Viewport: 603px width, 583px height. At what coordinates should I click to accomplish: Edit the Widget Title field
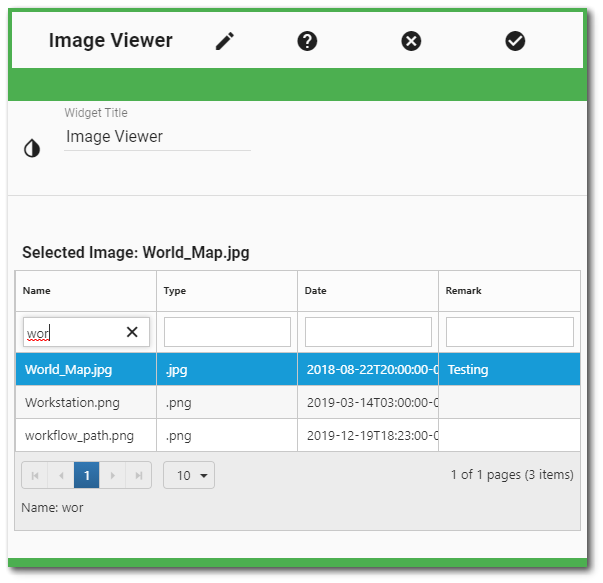tap(157, 137)
